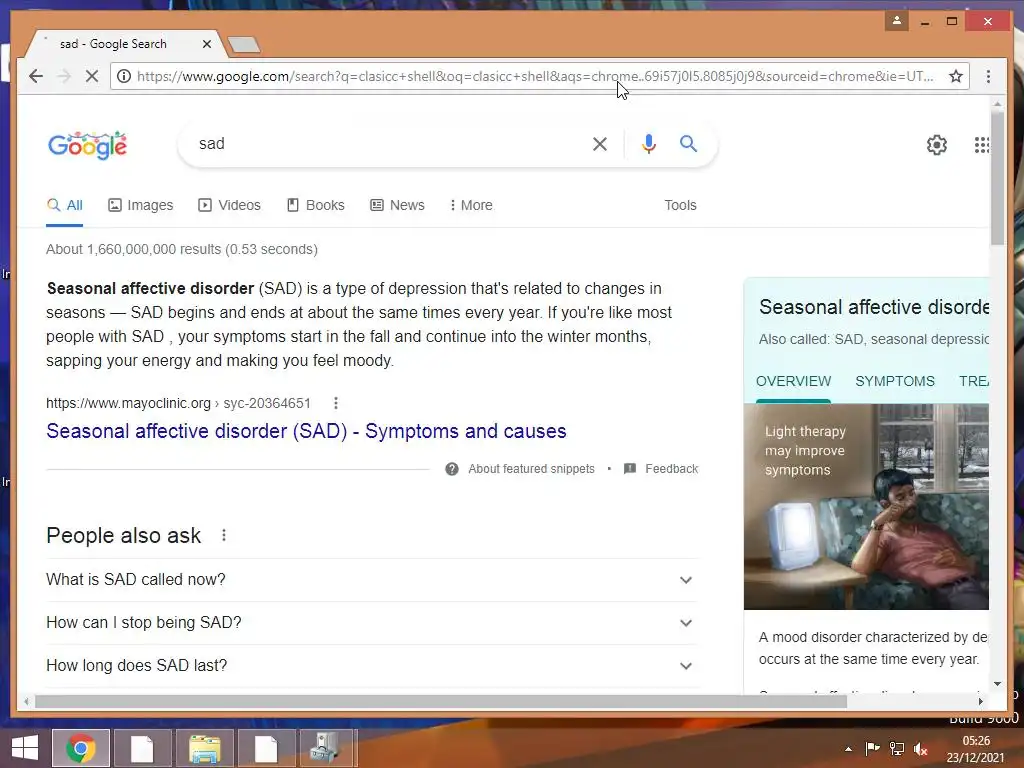Open the Google apps grid icon

click(982, 145)
